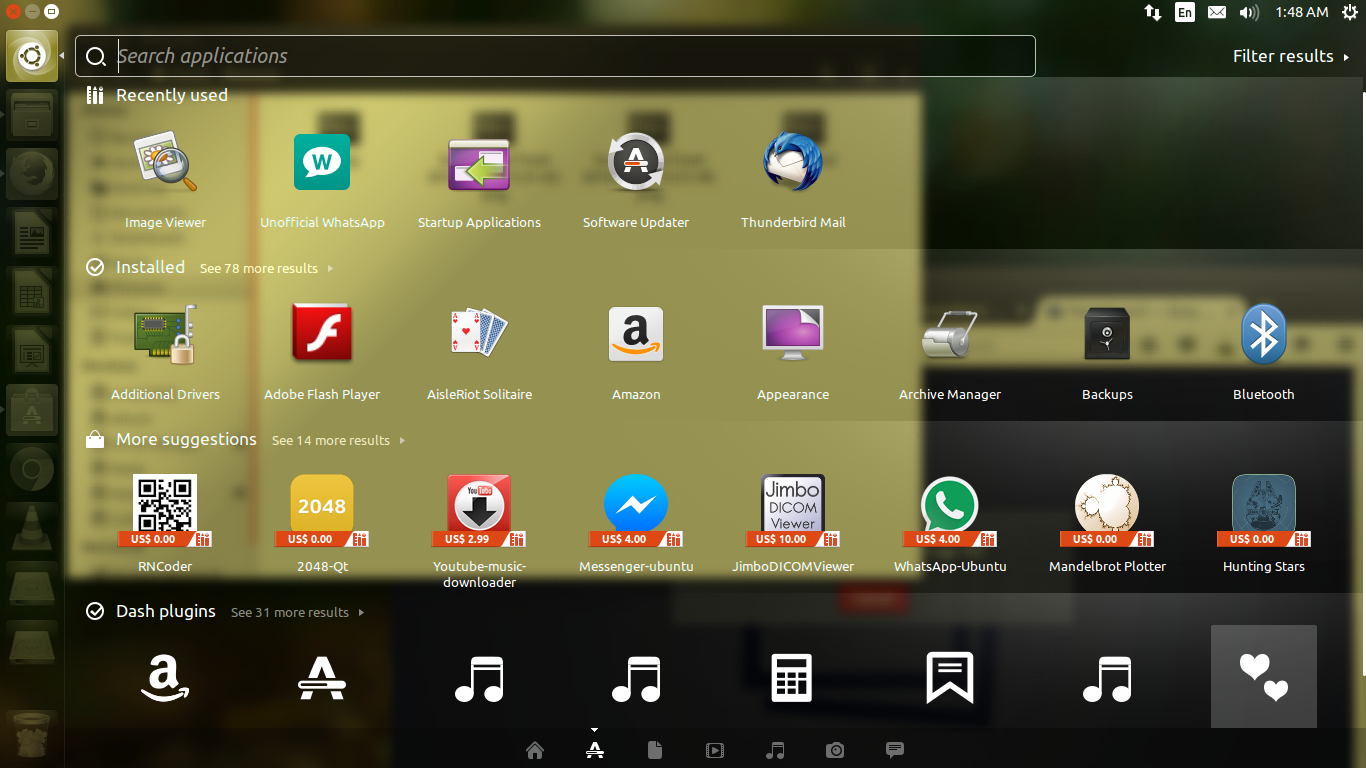Select Messenger-ubuntu suggestion

(x=636, y=524)
